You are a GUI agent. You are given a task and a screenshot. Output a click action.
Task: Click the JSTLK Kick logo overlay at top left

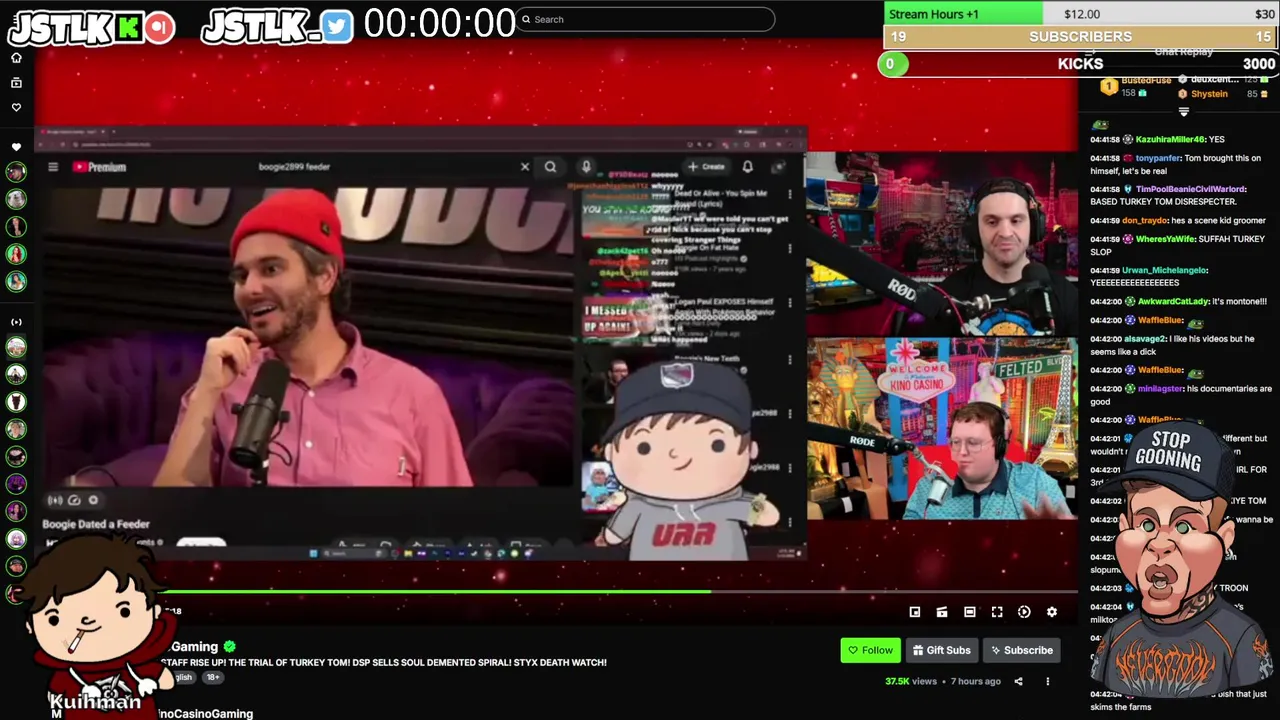click(91, 27)
